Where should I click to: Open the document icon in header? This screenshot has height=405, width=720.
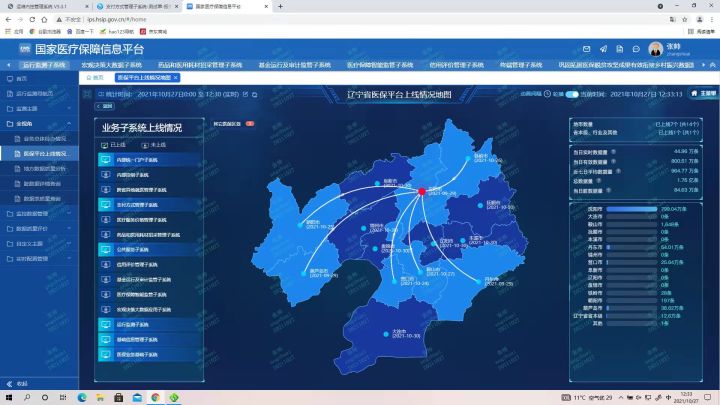point(619,49)
